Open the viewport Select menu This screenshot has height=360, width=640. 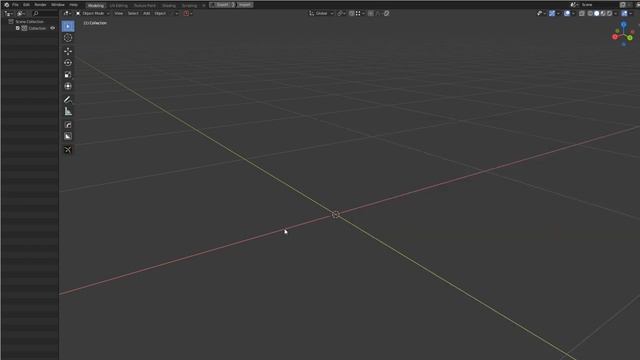133,13
